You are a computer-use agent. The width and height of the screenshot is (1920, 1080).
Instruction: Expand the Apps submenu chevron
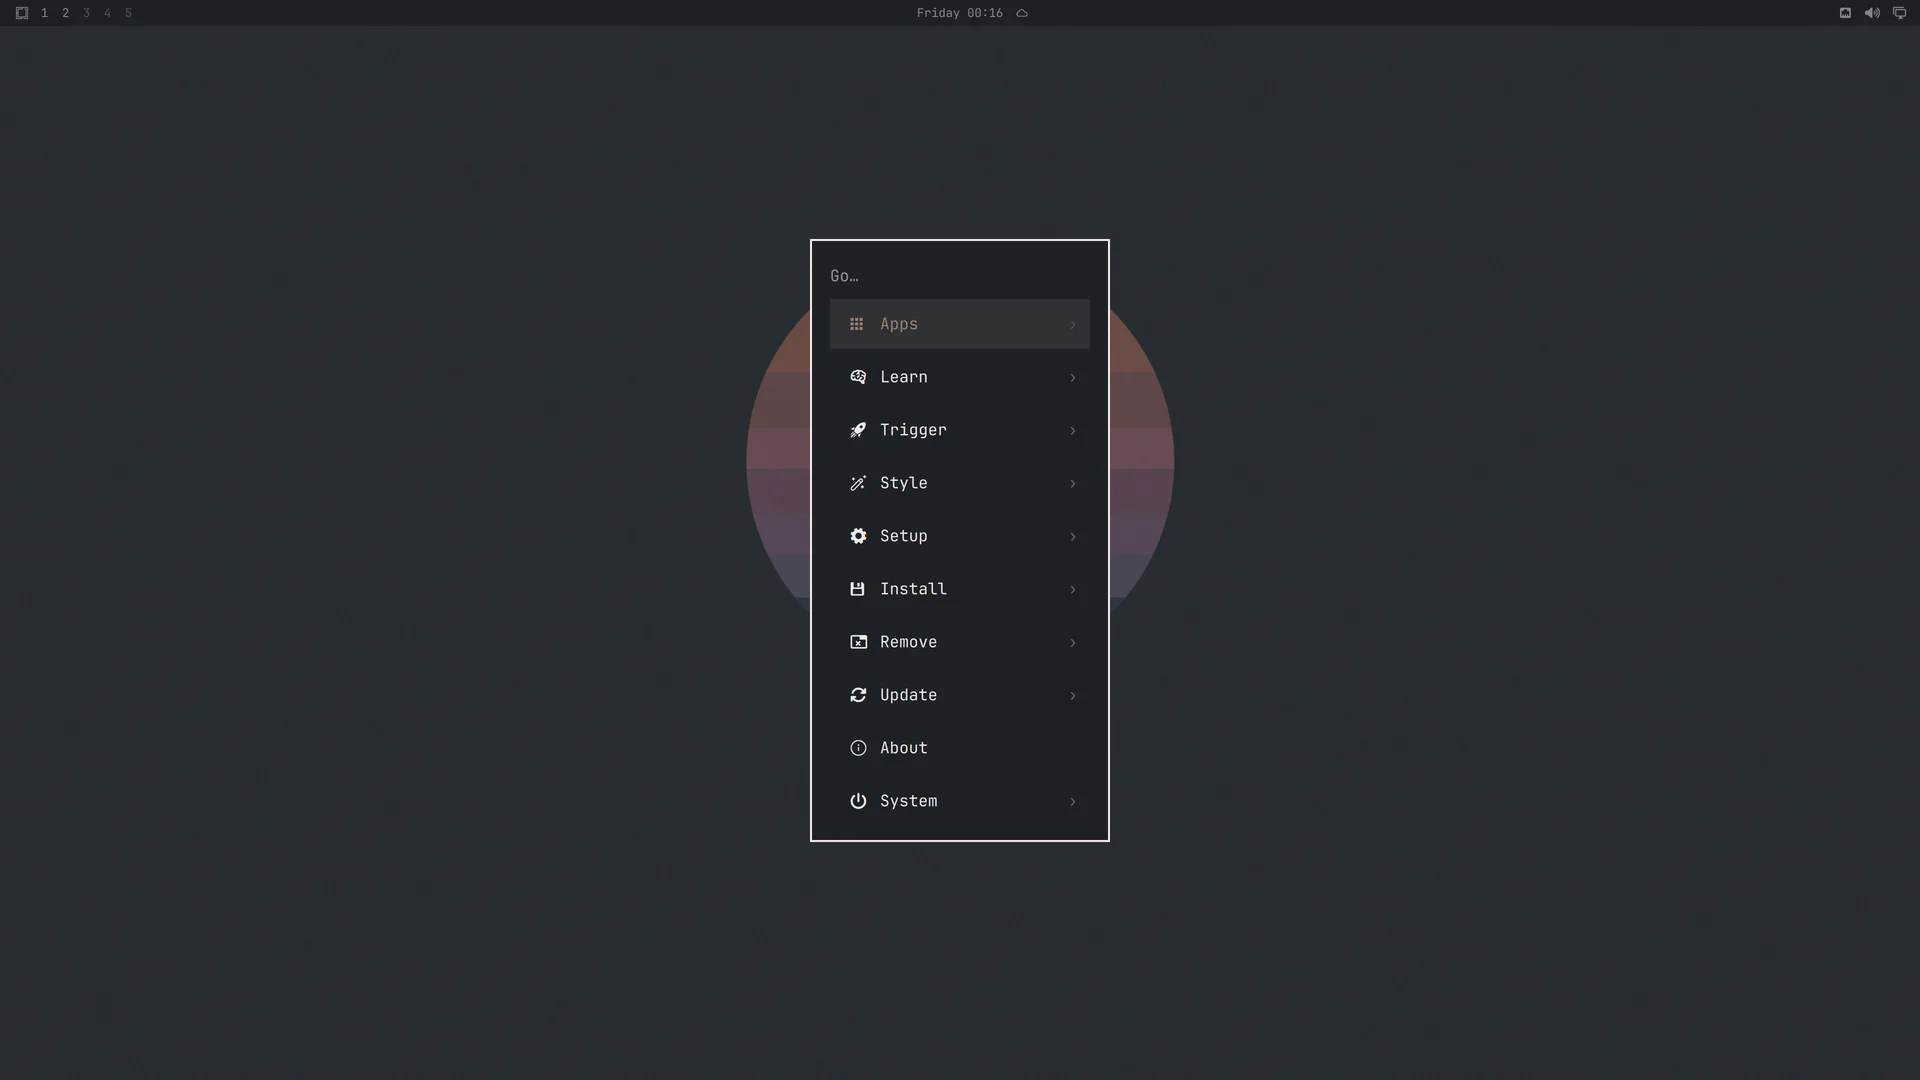click(x=1072, y=325)
